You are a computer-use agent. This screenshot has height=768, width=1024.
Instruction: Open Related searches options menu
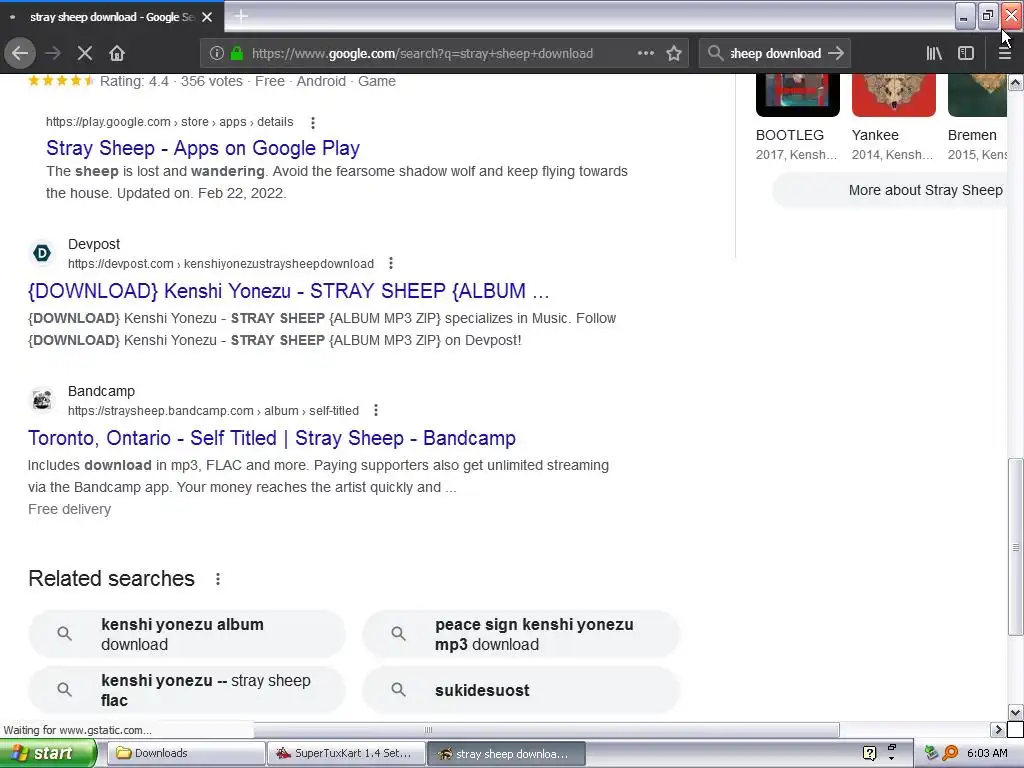(x=217, y=579)
